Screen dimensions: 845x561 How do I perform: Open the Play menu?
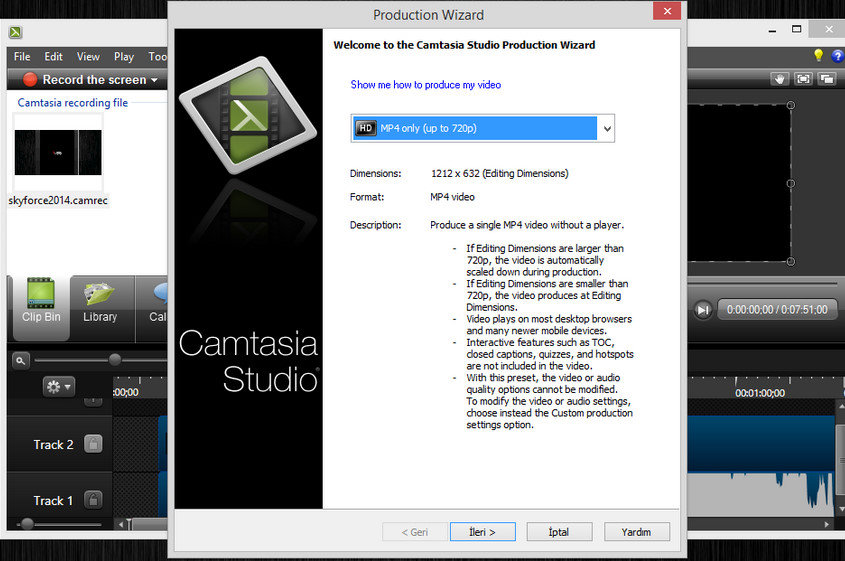pyautogui.click(x=123, y=57)
